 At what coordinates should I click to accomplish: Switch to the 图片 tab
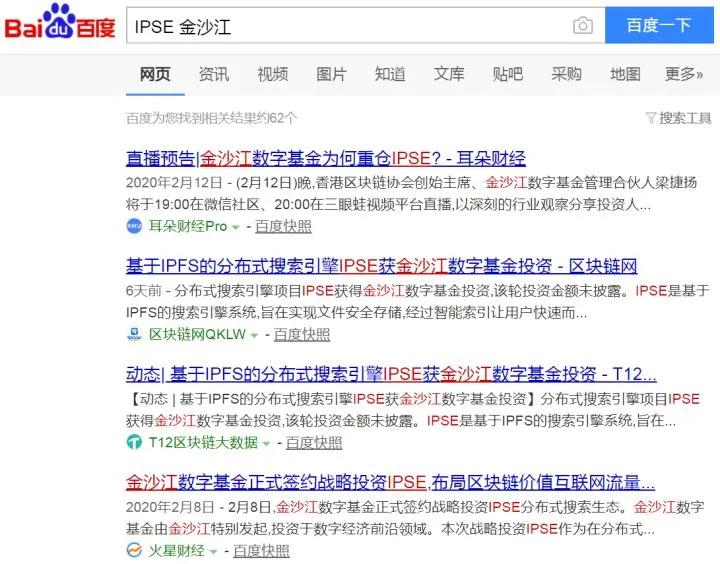point(331,74)
